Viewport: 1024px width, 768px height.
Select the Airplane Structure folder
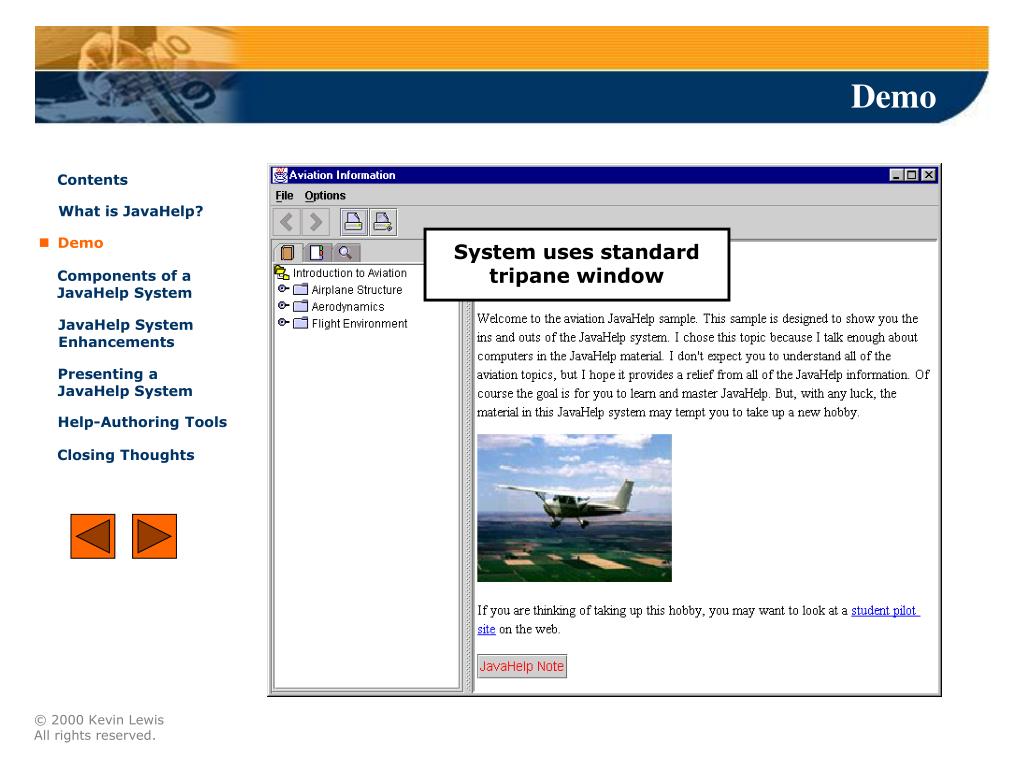coord(357,290)
